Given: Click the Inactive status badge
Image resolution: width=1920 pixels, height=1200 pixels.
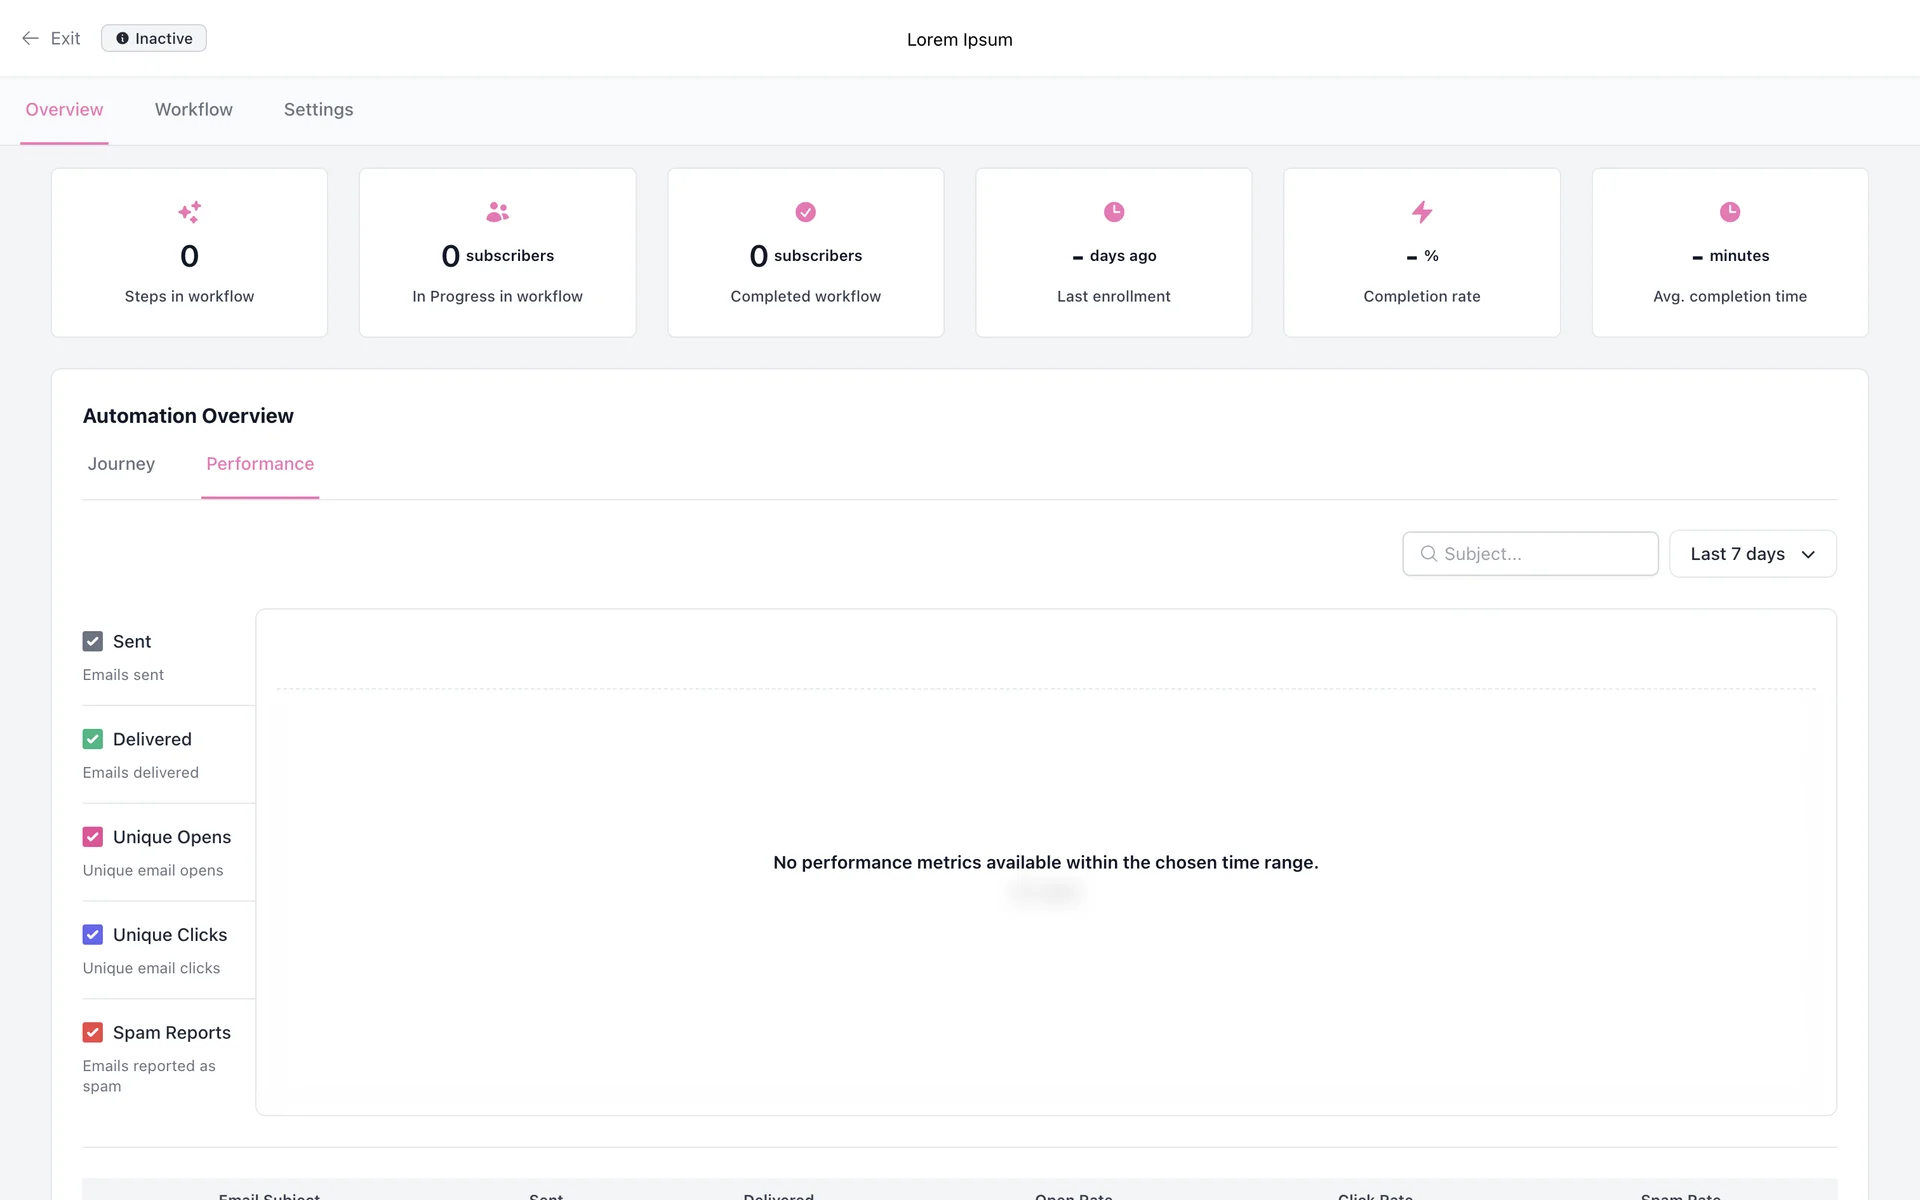Looking at the screenshot, I should point(154,38).
